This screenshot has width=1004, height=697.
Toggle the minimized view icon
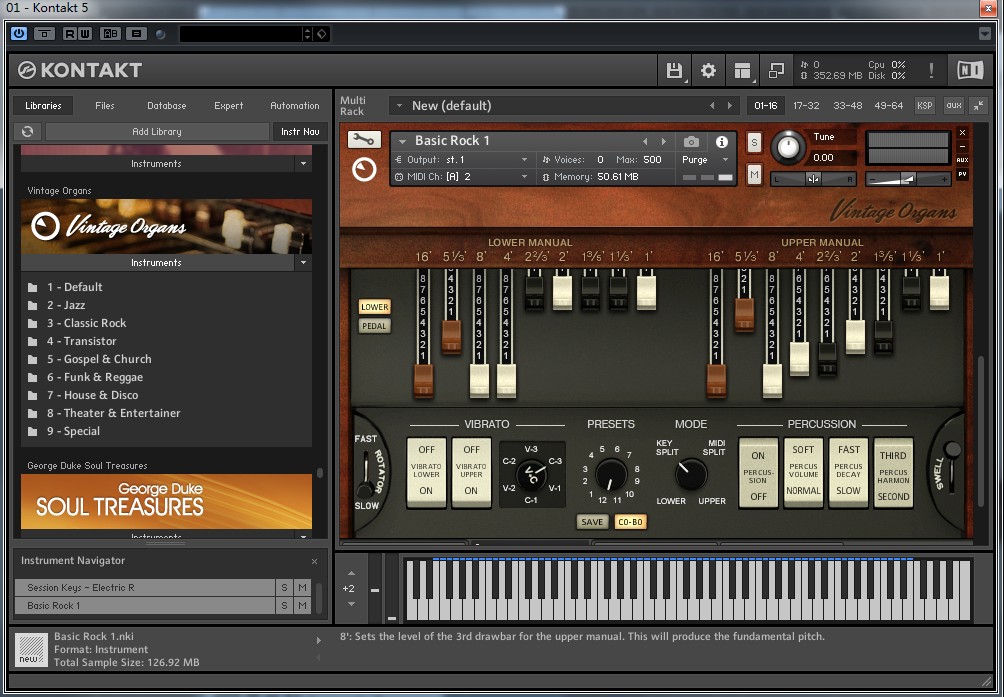pos(776,70)
